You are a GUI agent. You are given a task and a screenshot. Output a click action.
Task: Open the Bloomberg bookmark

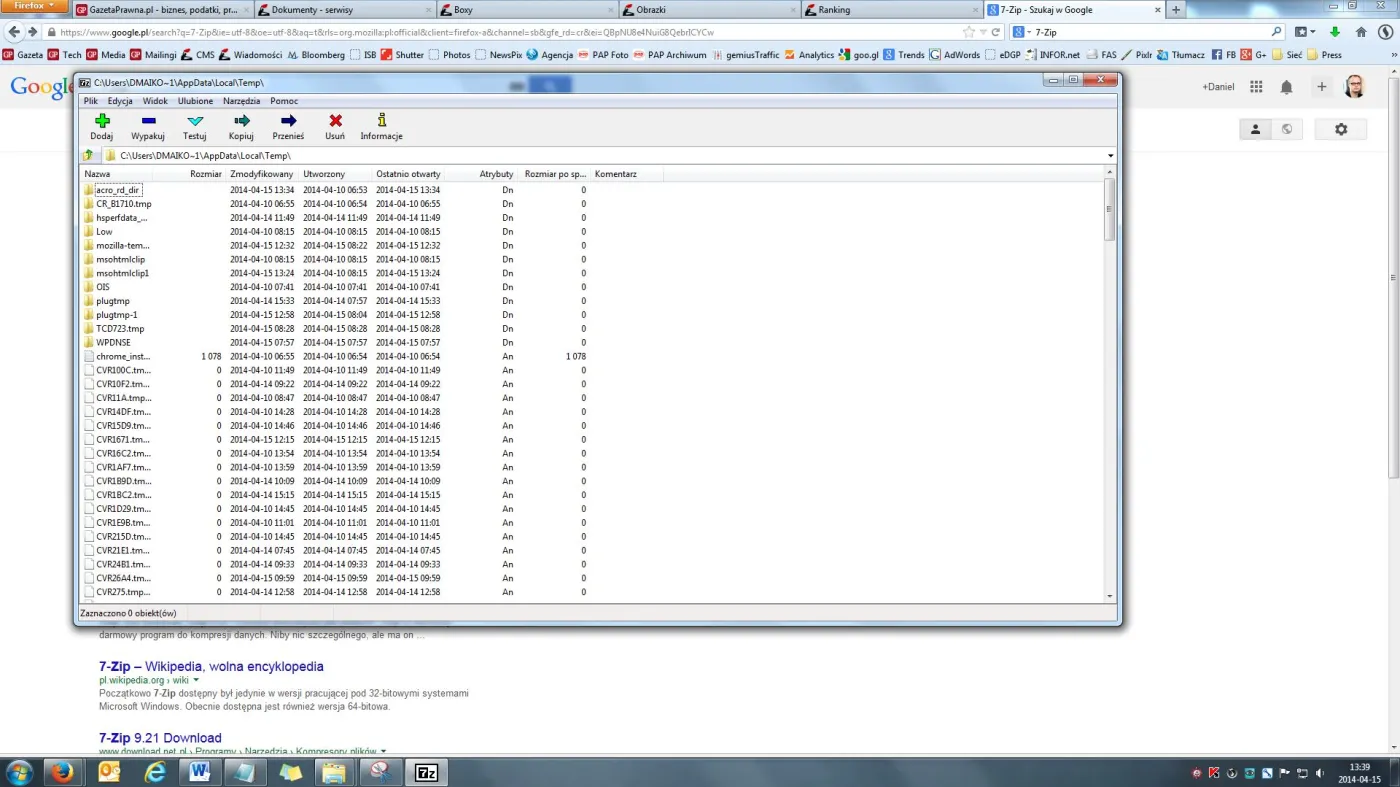[316, 55]
